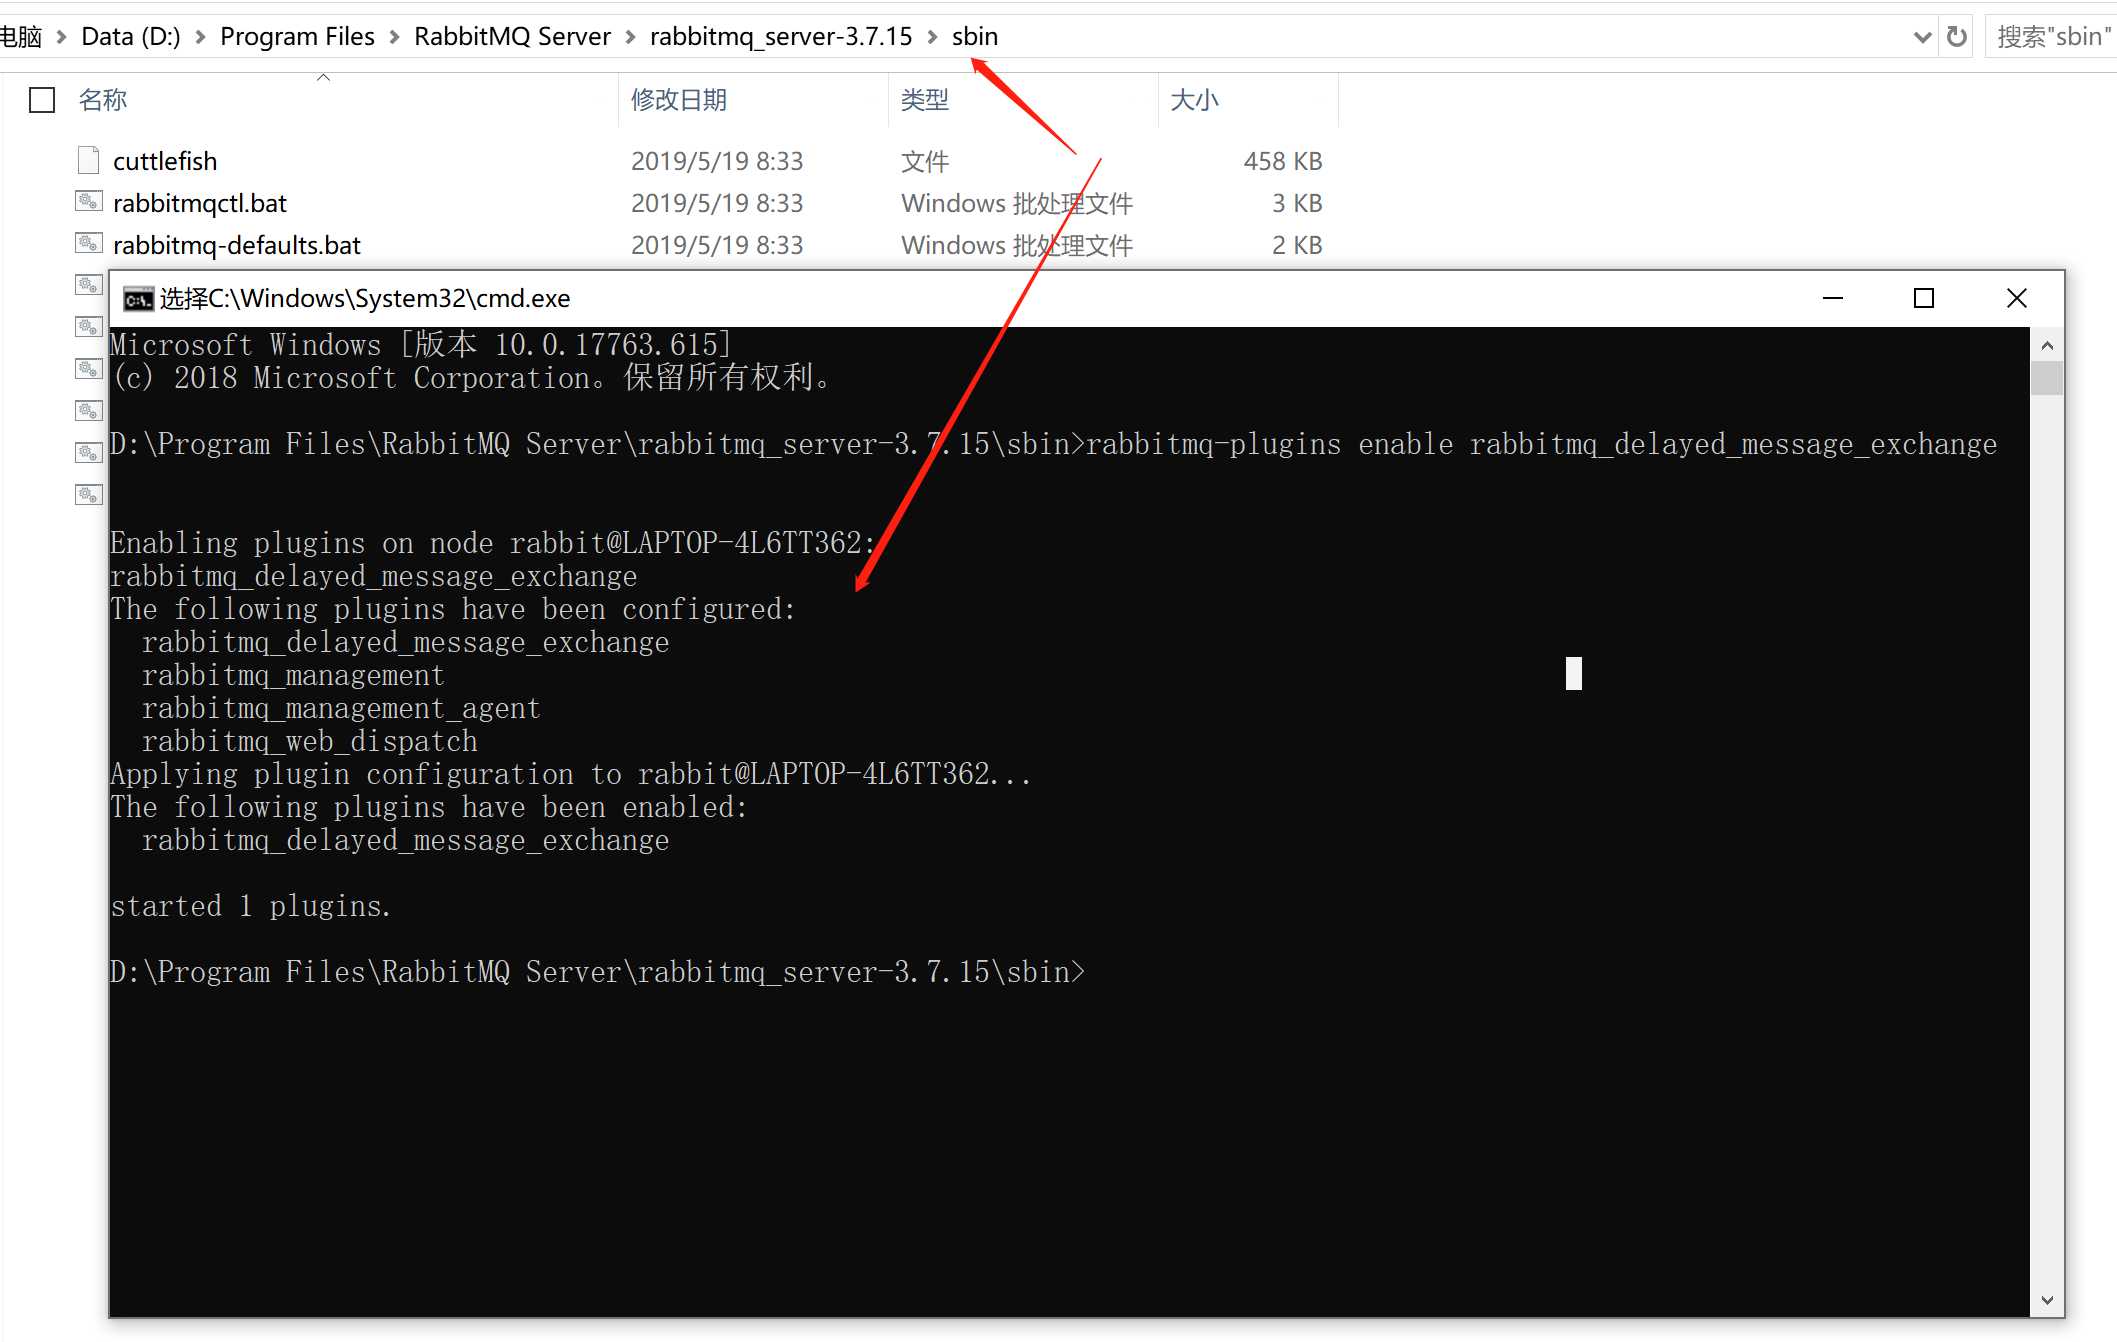This screenshot has height=1342, width=2117.
Task: Select the cuttlefish file name
Action: coord(165,161)
